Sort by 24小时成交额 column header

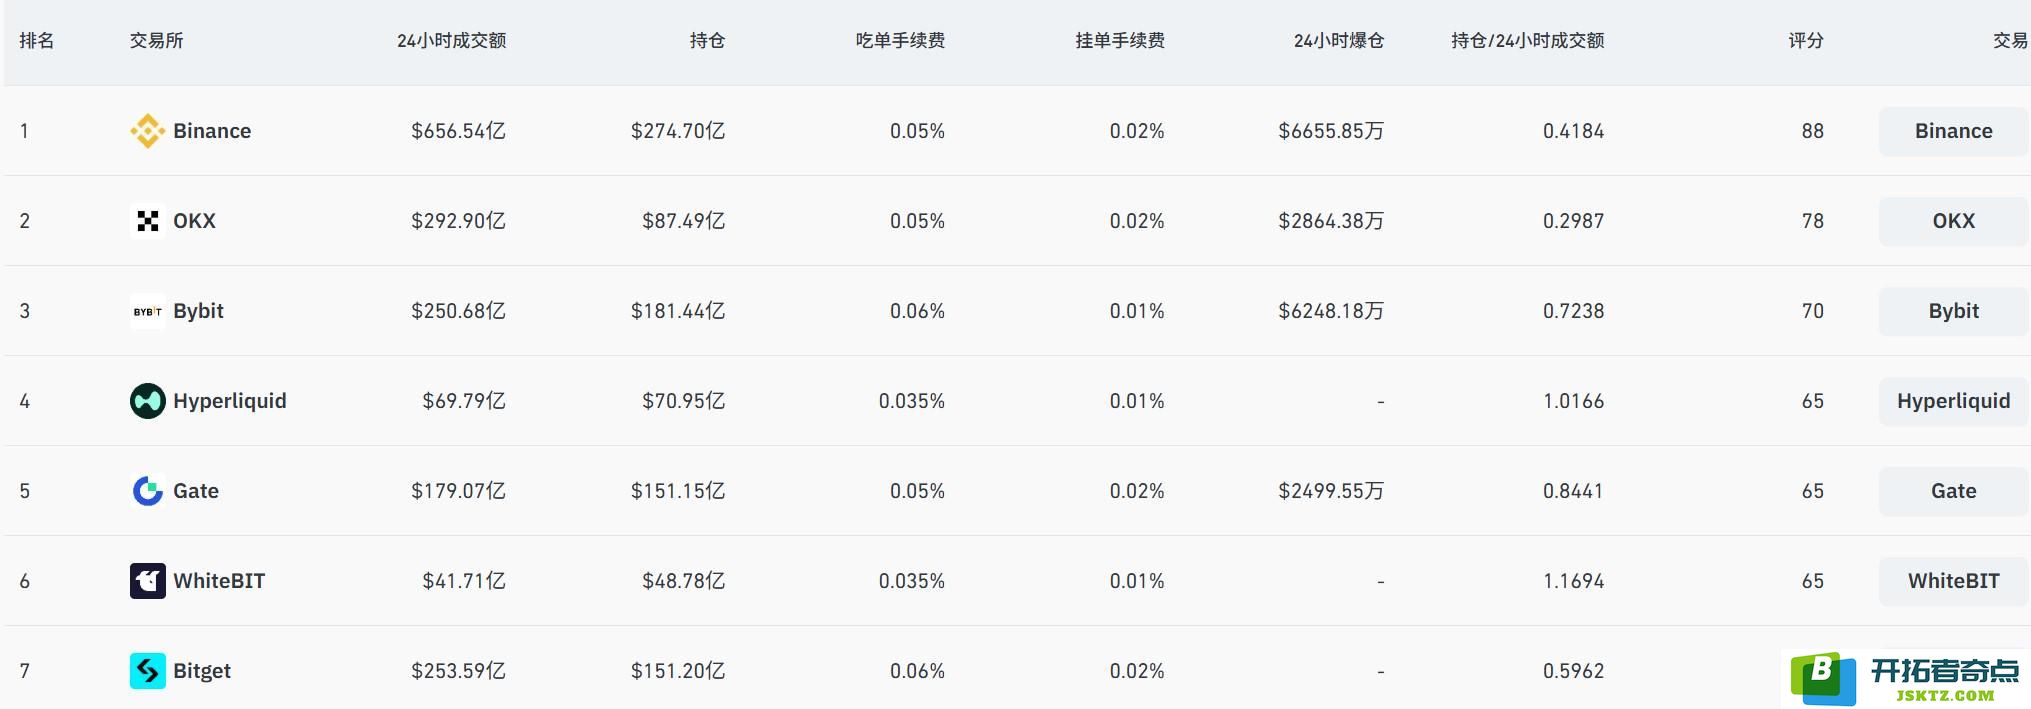coord(451,41)
